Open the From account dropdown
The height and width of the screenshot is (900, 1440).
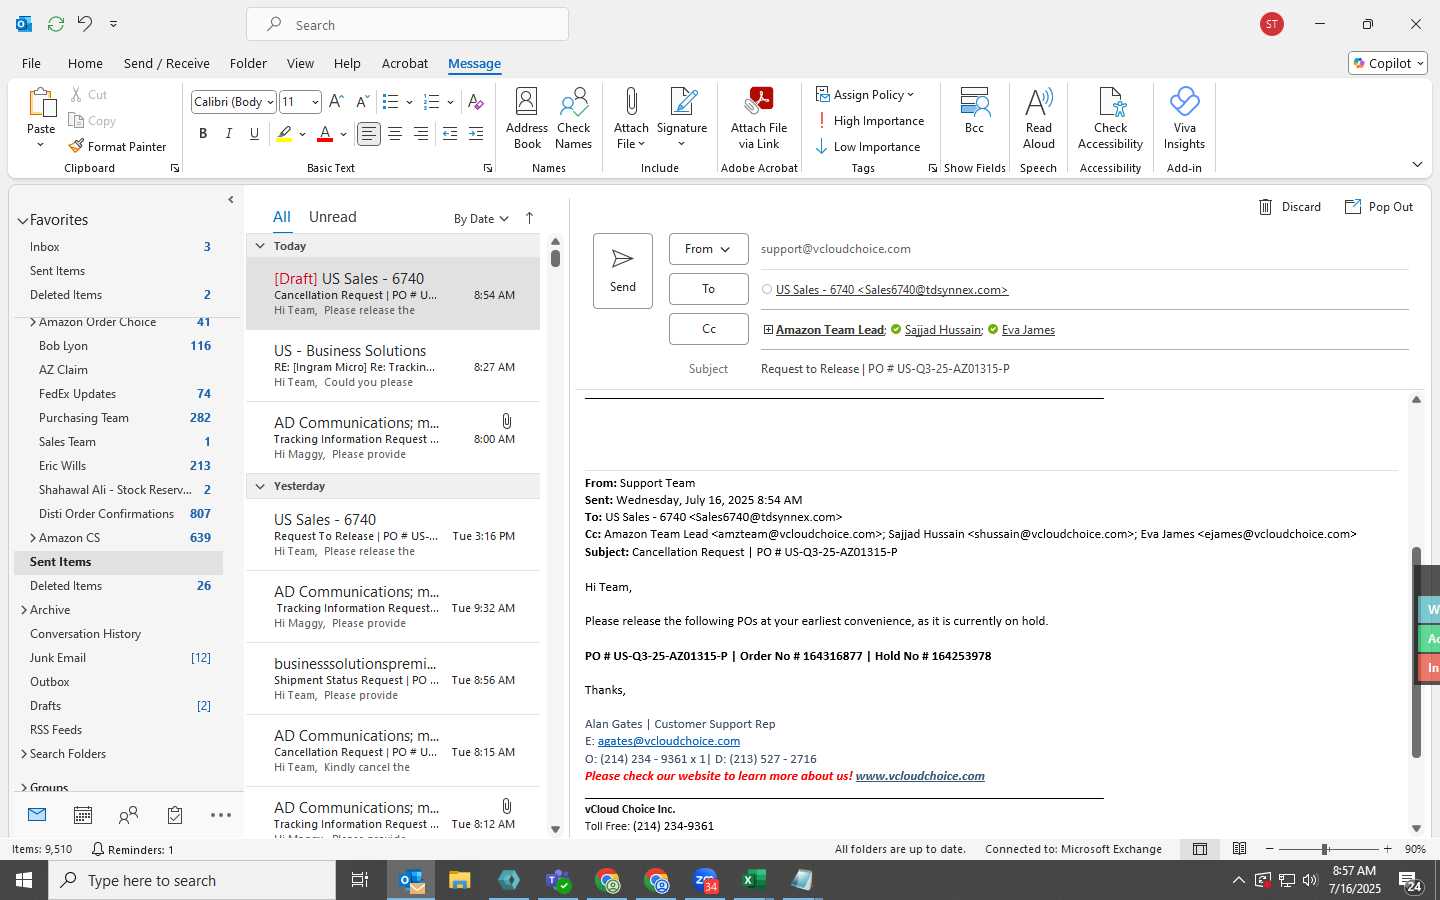[708, 249]
